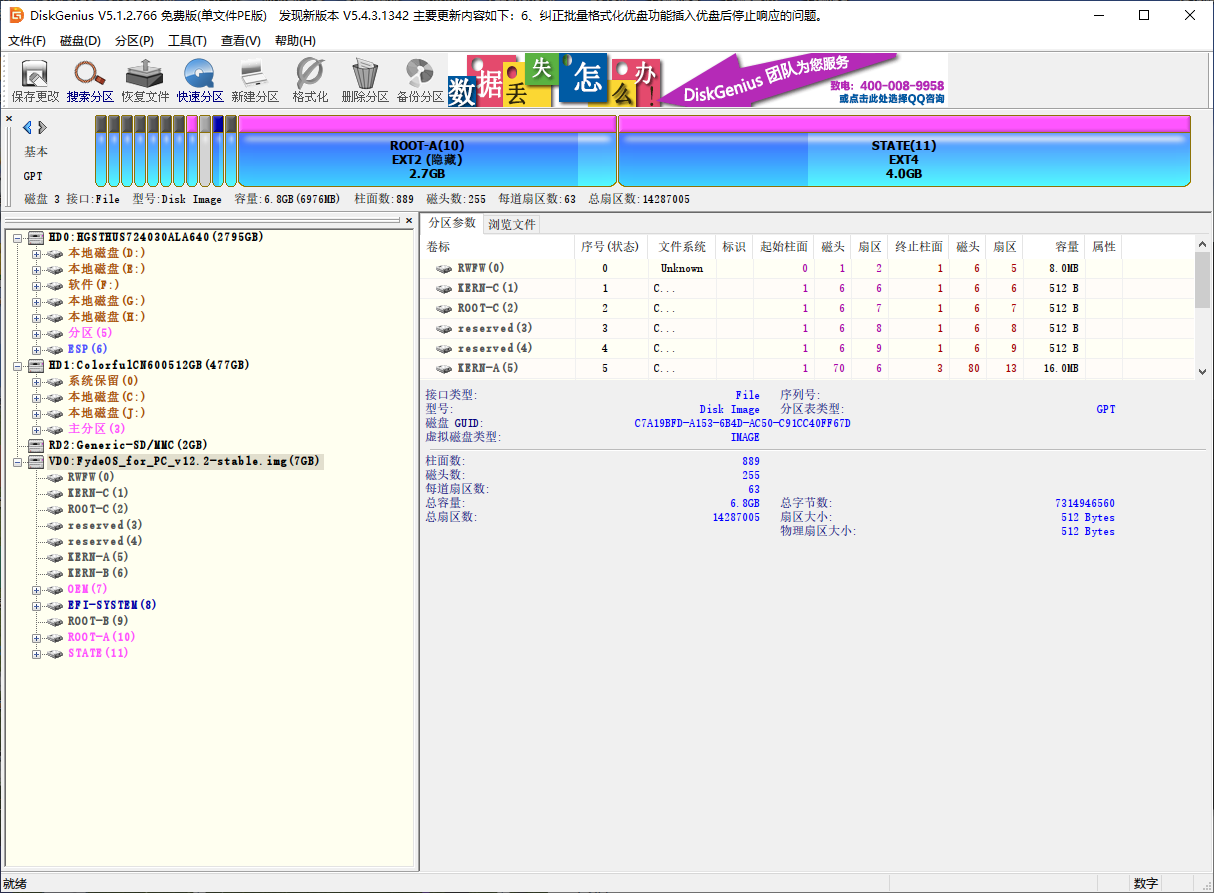Expand the 本地磁盘(C:) tree node
Screen dimensions: 1214x893
37,398
